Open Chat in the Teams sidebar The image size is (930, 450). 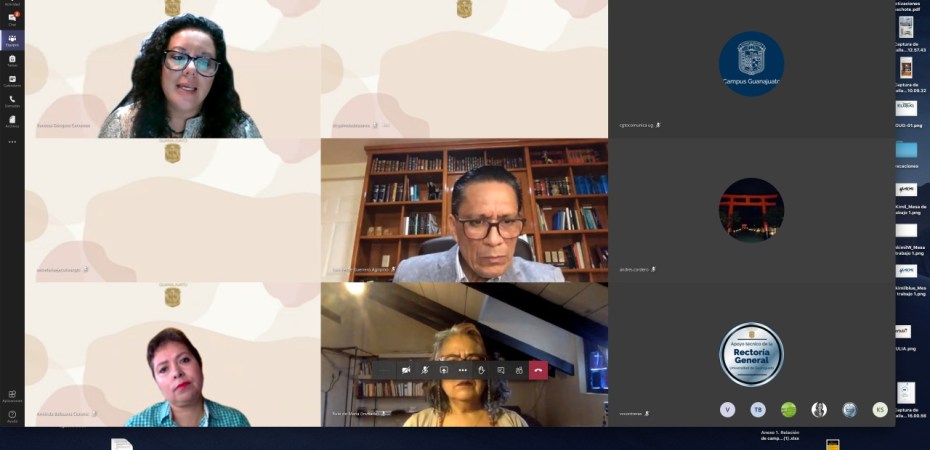(x=12, y=20)
